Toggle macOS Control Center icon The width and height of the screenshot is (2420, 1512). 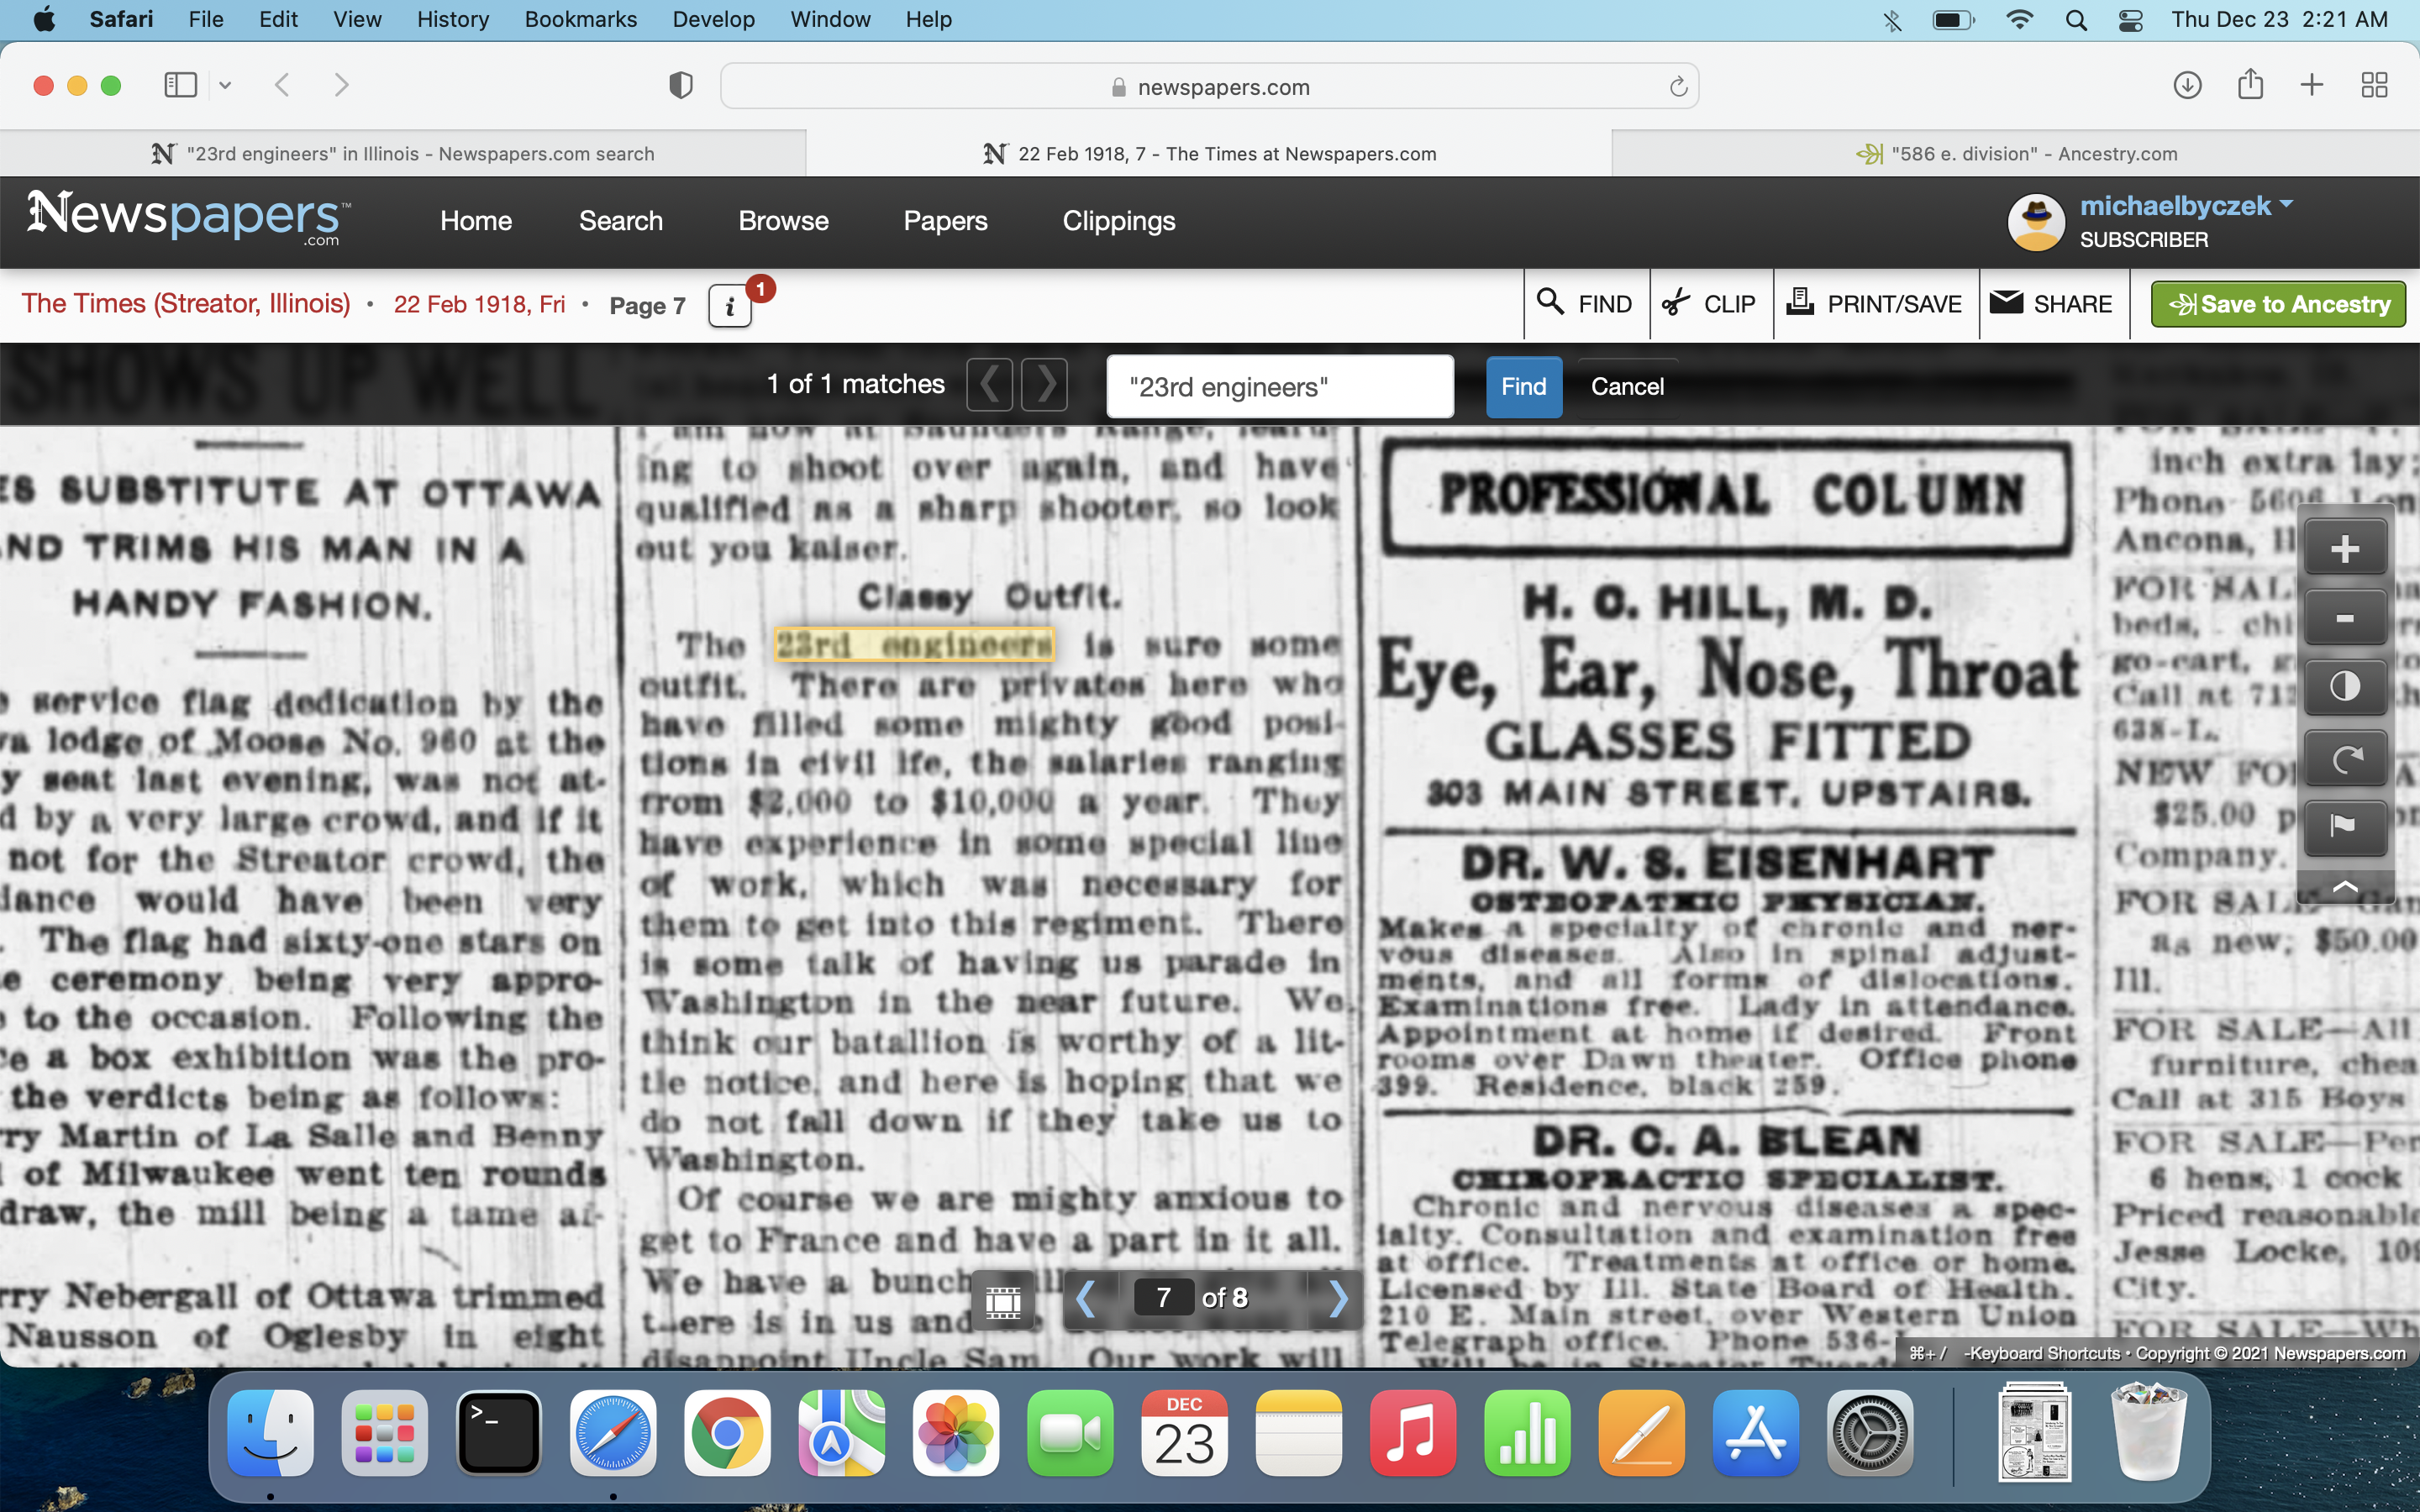[x=2131, y=20]
